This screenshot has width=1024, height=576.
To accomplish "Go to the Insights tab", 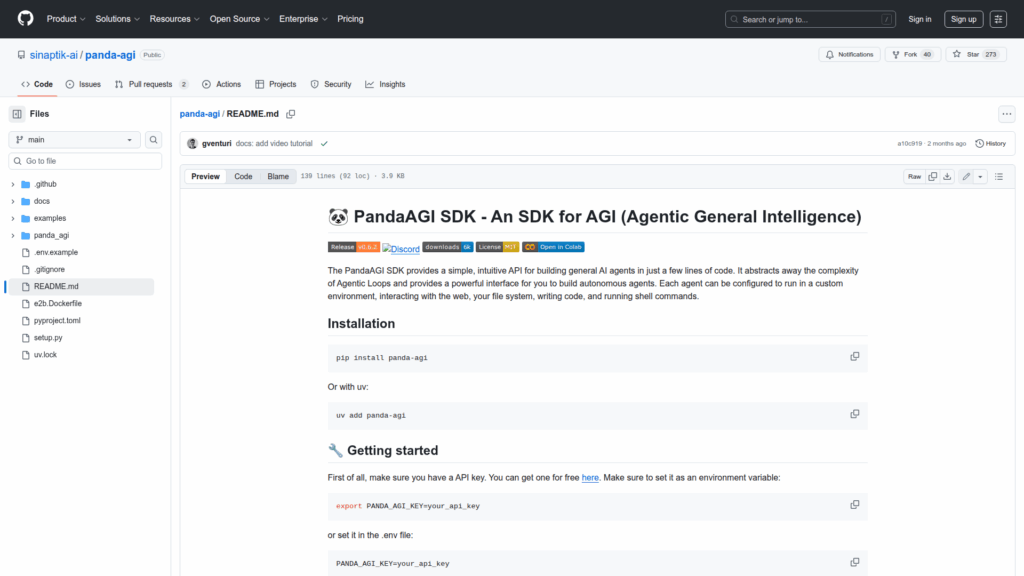I will click(385, 85).
